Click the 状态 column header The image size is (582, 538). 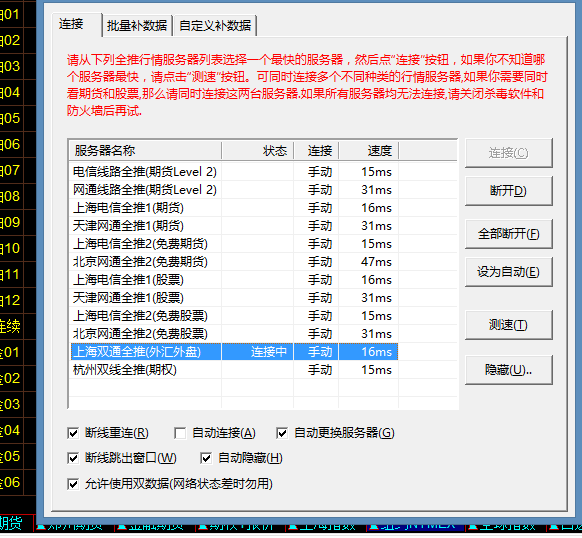(x=258, y=150)
